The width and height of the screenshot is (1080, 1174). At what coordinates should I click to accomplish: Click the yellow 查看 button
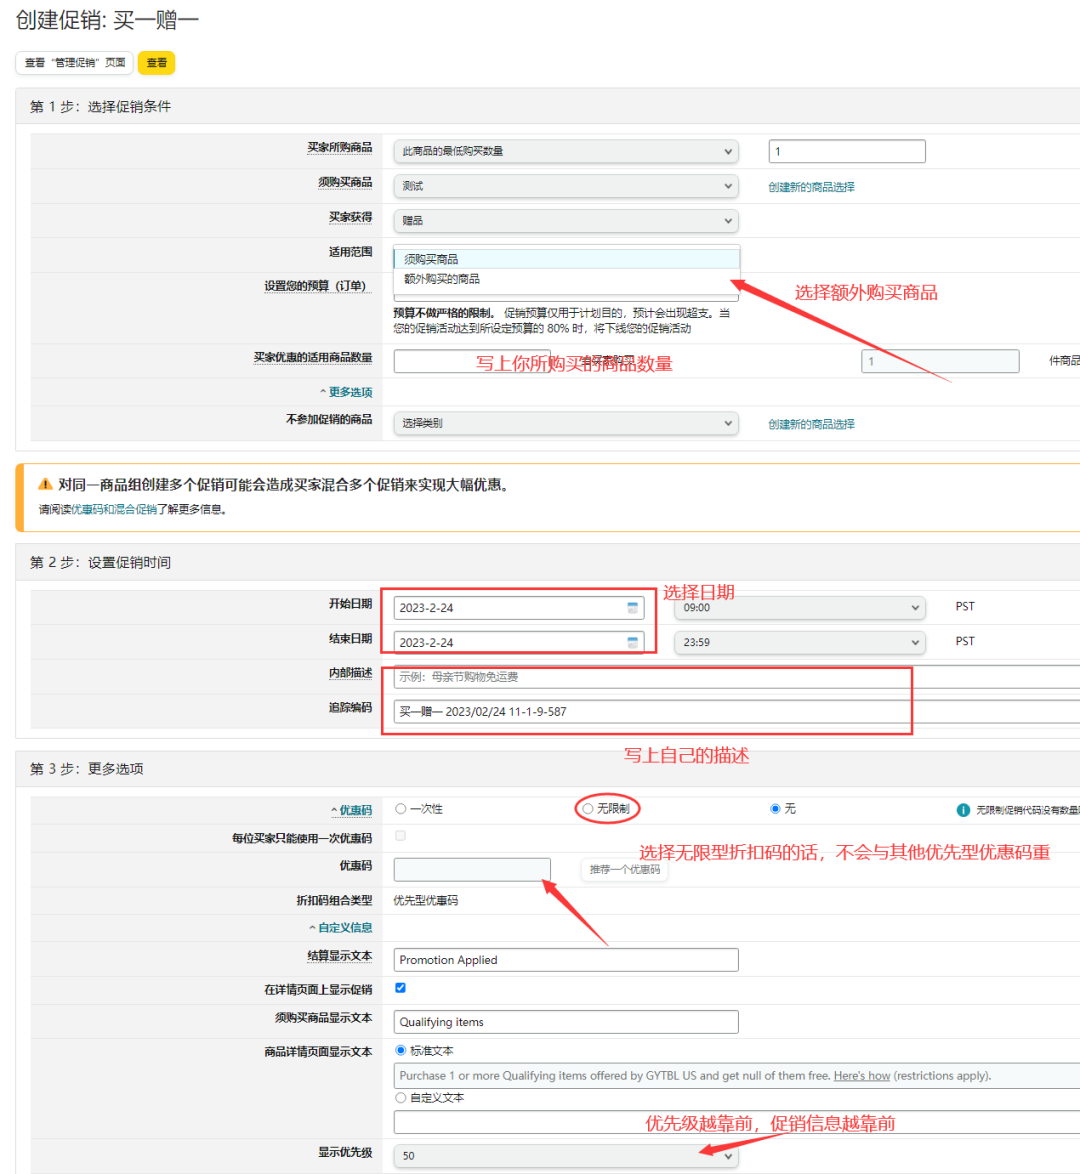tap(156, 62)
